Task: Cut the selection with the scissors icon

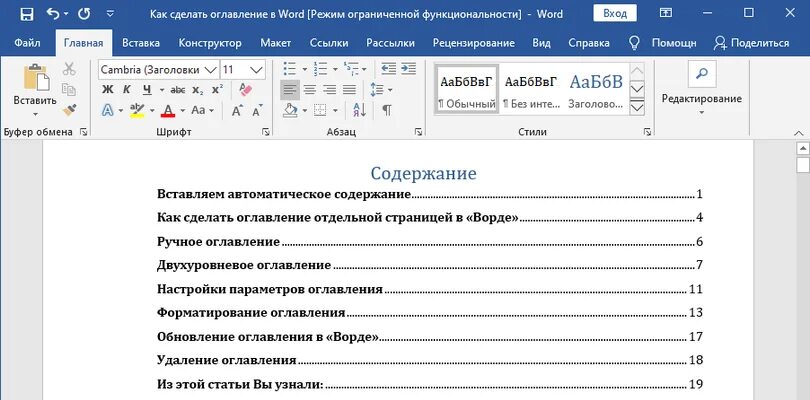Action: [69, 69]
